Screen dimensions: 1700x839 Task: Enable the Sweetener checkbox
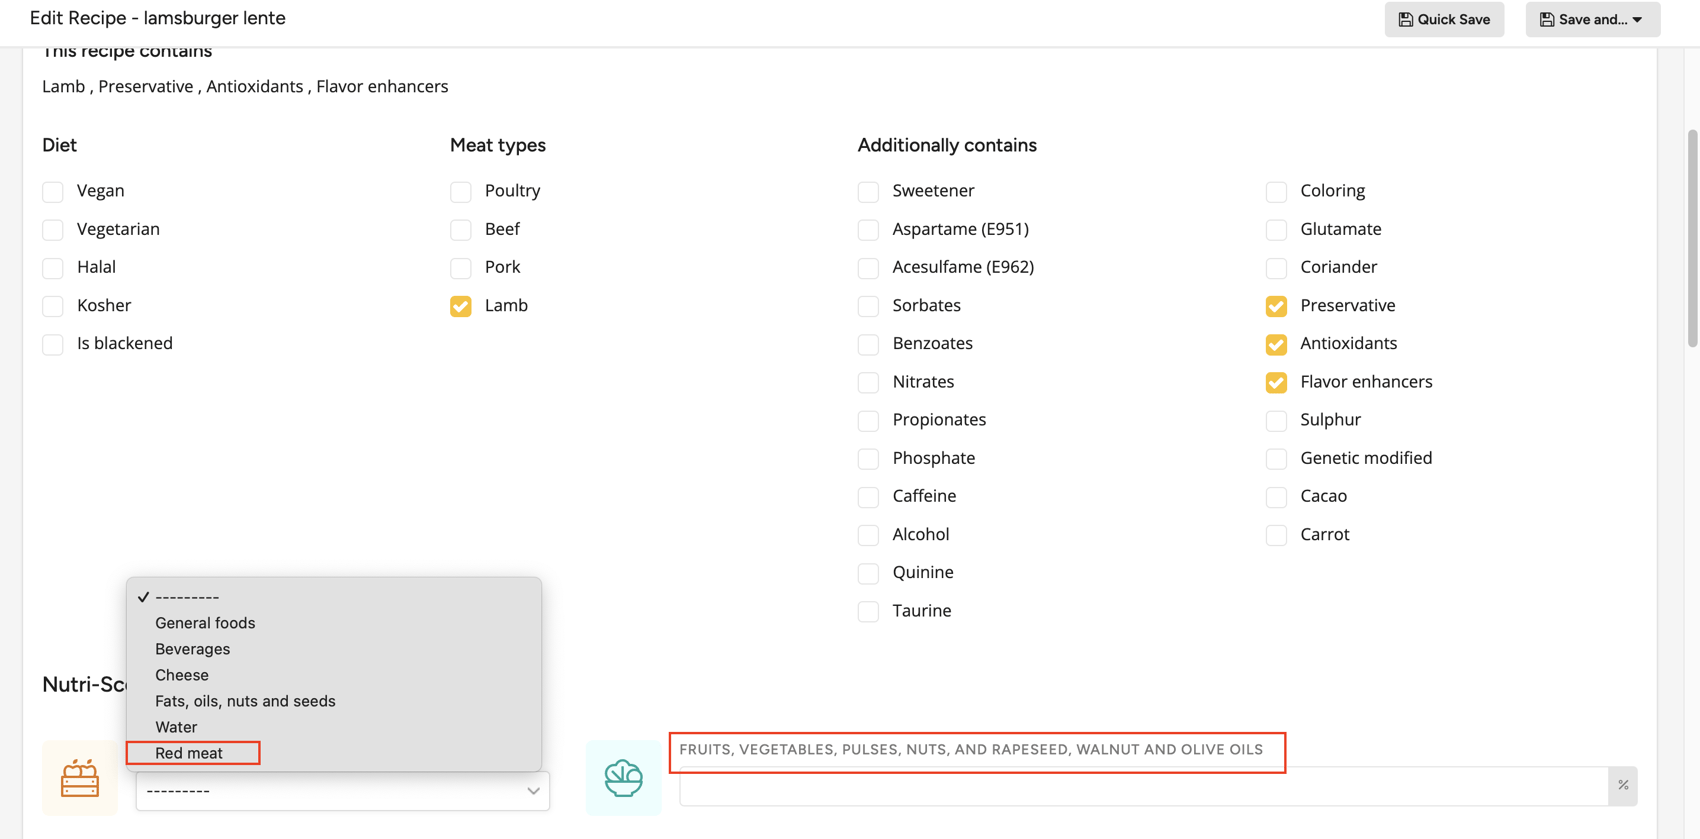tap(869, 191)
